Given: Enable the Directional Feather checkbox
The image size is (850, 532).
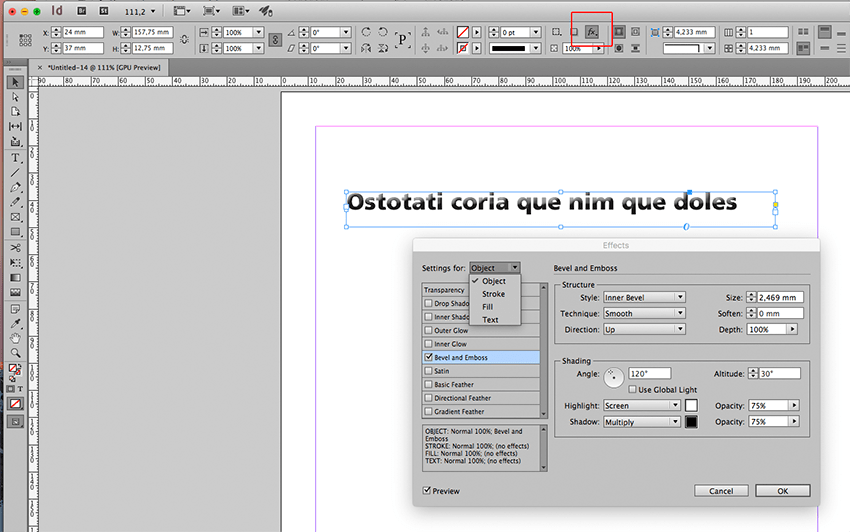Looking at the screenshot, I should 429,398.
